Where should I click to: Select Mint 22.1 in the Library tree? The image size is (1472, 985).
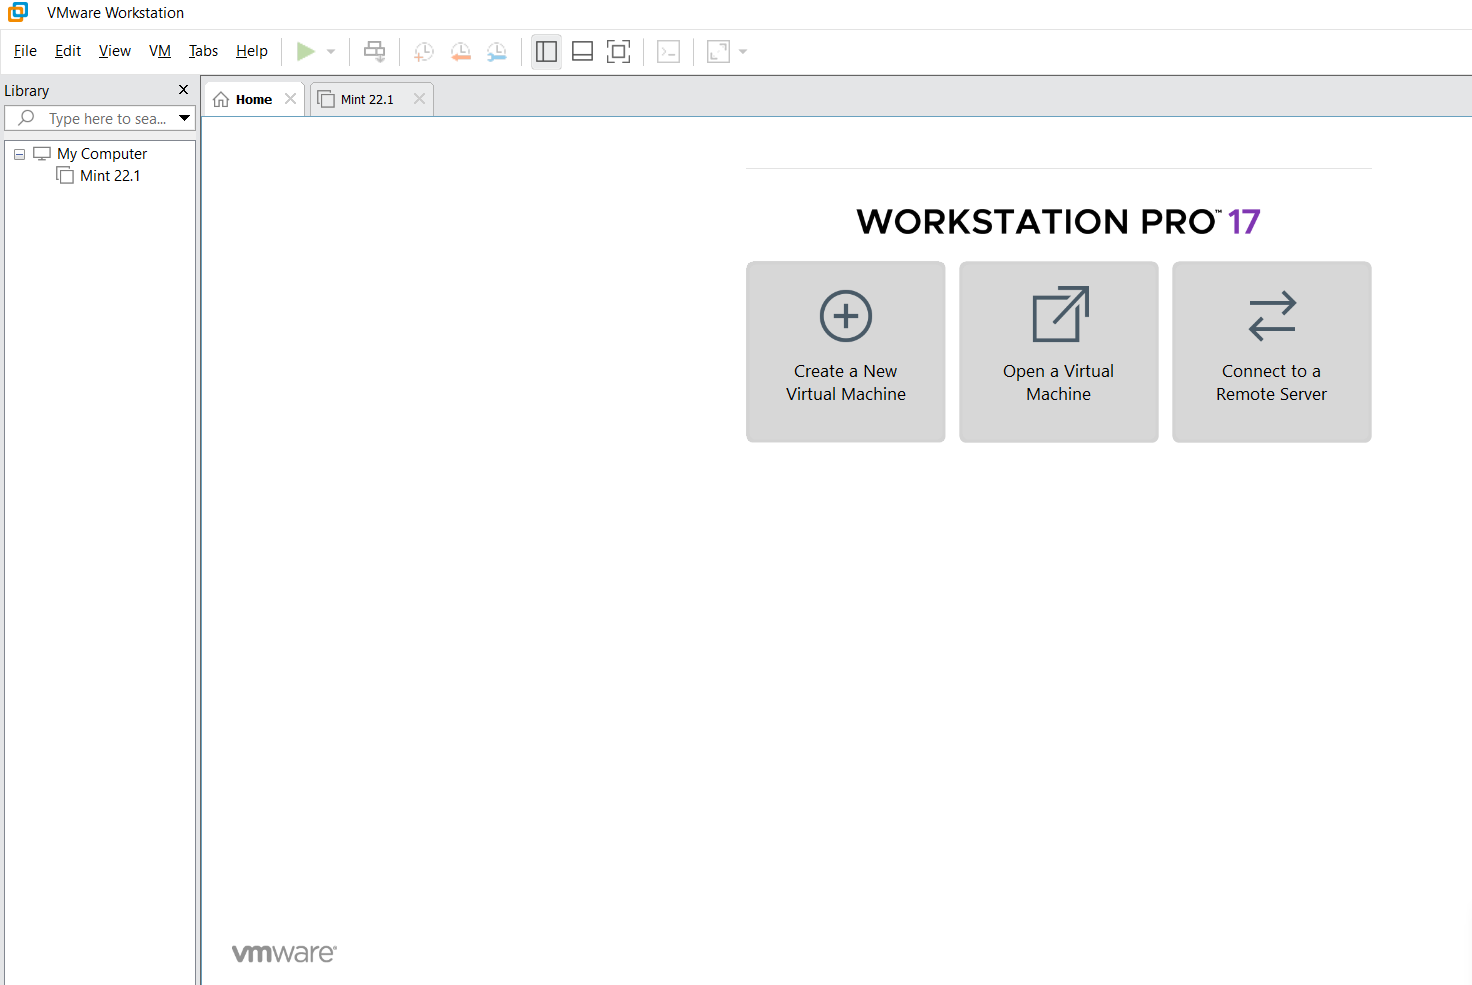click(x=110, y=176)
